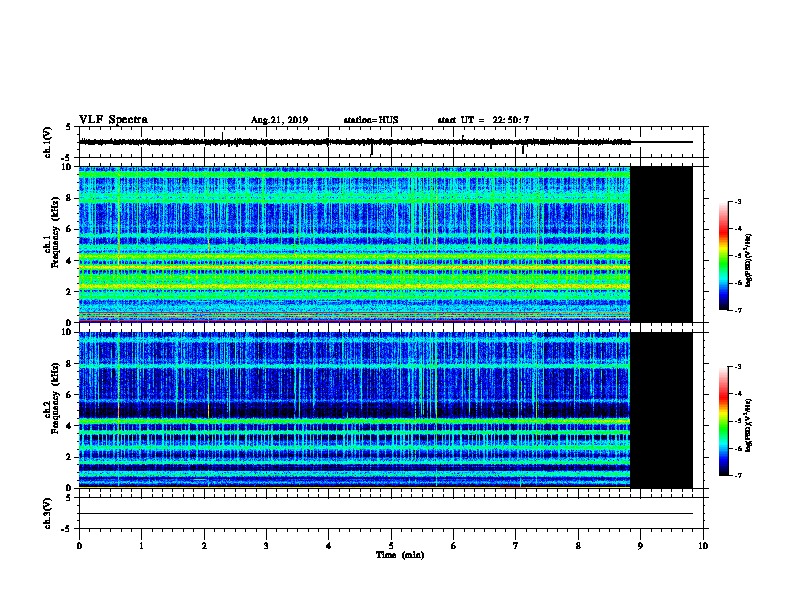Screen dimensions: 792x612
Task: Select the ch.1 color scale log(PSD) unit label
Action: point(748,260)
